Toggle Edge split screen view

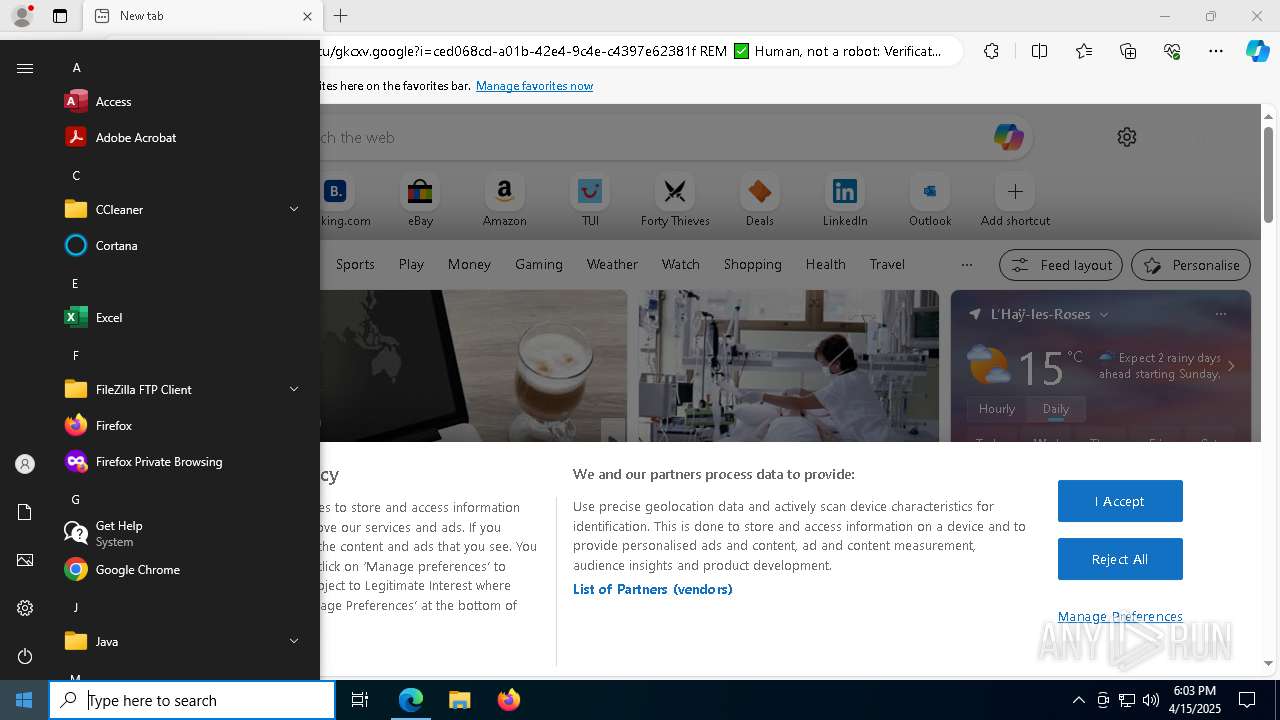[x=1039, y=51]
